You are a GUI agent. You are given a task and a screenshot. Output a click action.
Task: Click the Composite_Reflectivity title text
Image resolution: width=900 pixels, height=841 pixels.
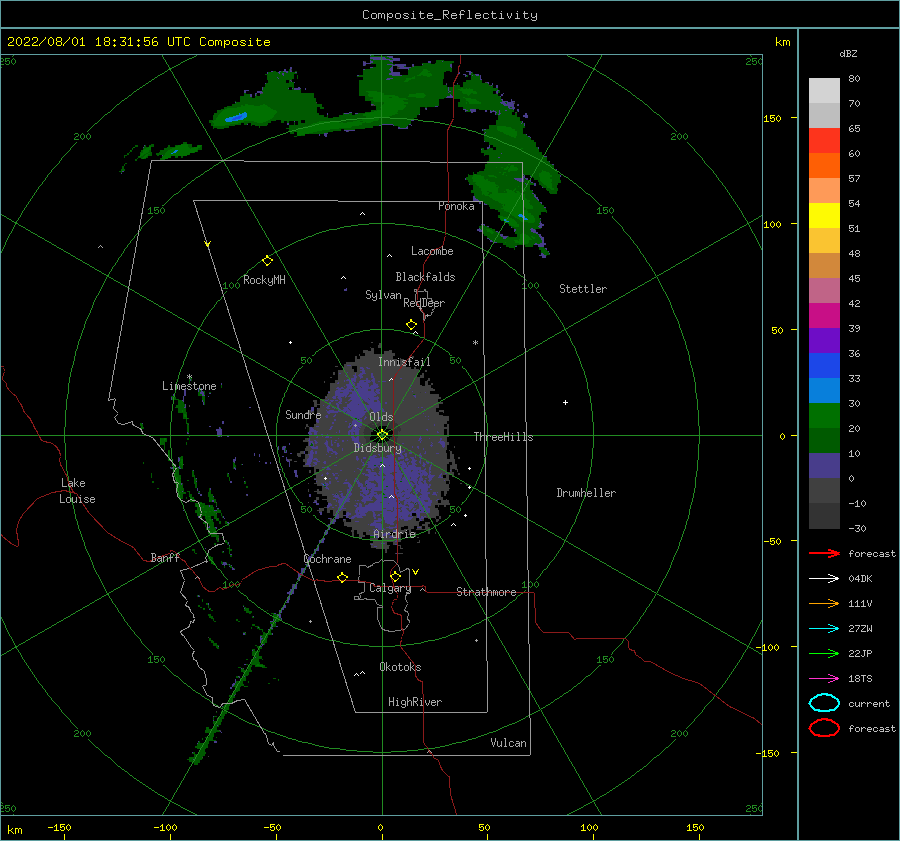point(450,15)
